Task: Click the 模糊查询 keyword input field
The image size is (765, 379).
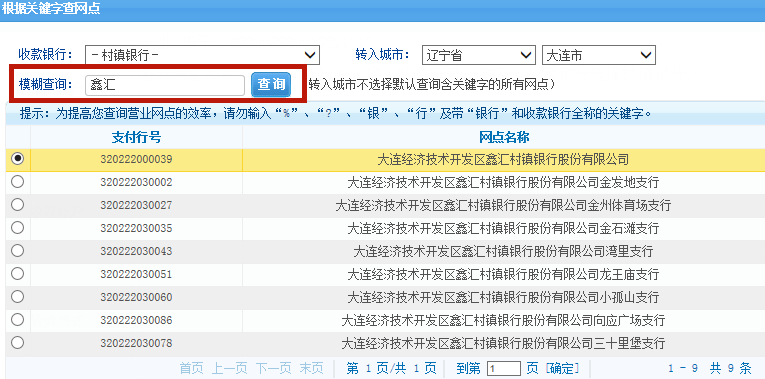Action: coord(164,85)
